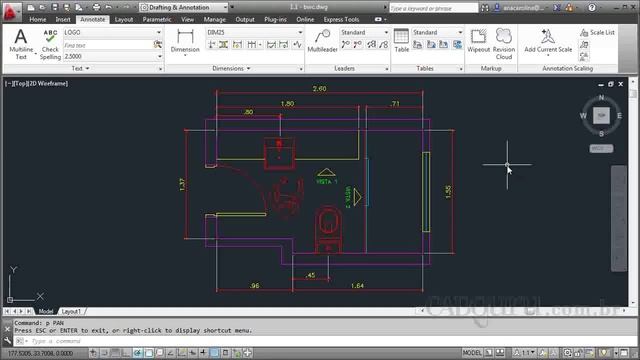Toggle Grid display in status bar
Screen dimensions: 640x360
[x=116, y=353]
